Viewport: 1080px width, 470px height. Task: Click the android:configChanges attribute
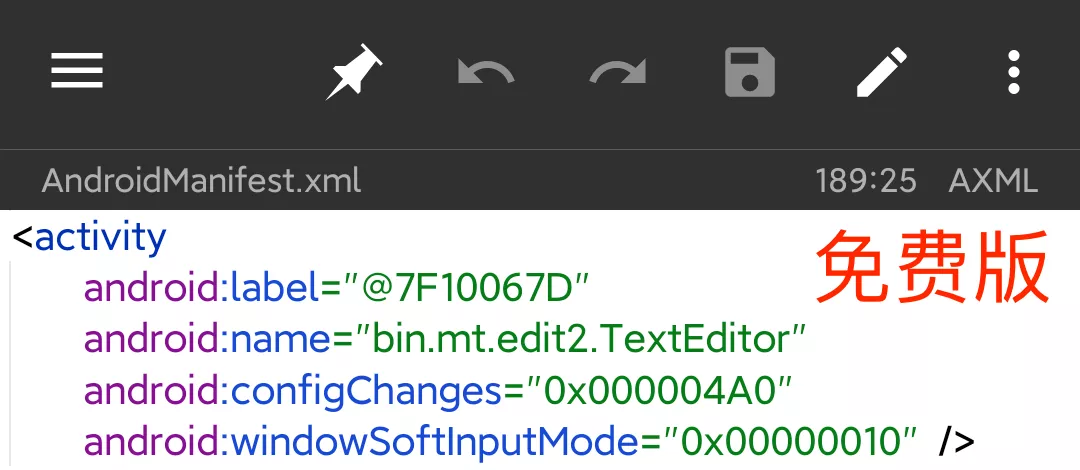[290, 391]
